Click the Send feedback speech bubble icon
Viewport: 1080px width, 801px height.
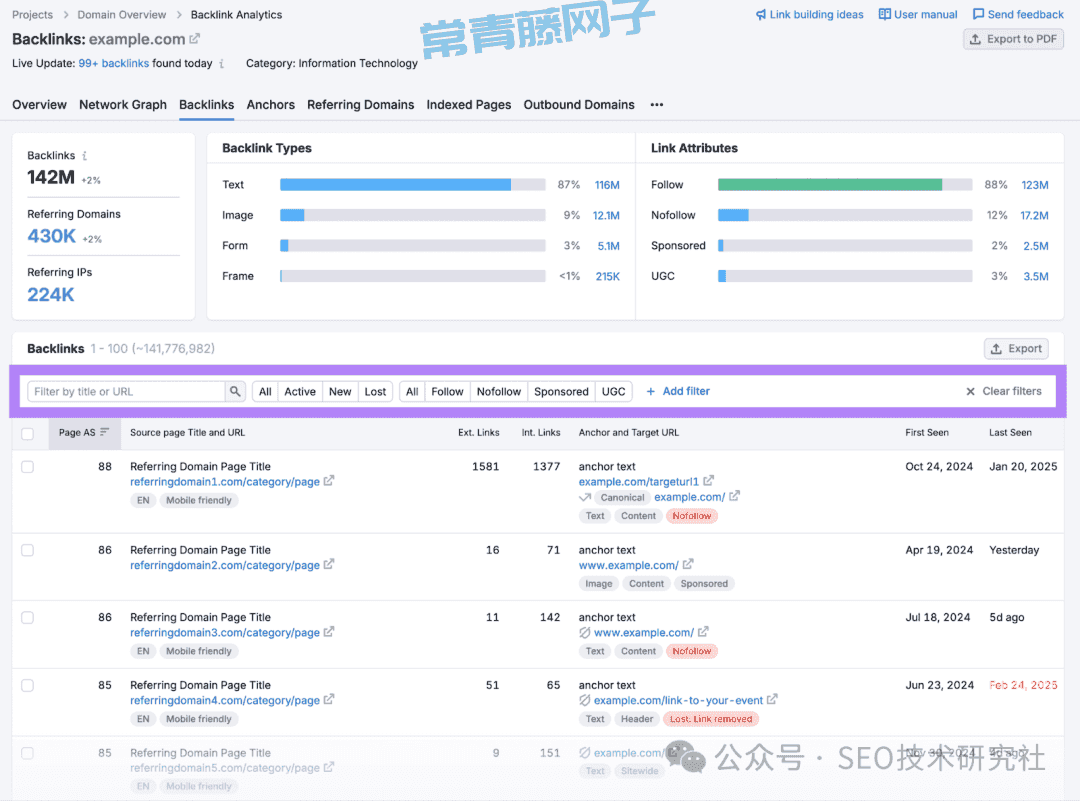pyautogui.click(x=977, y=14)
